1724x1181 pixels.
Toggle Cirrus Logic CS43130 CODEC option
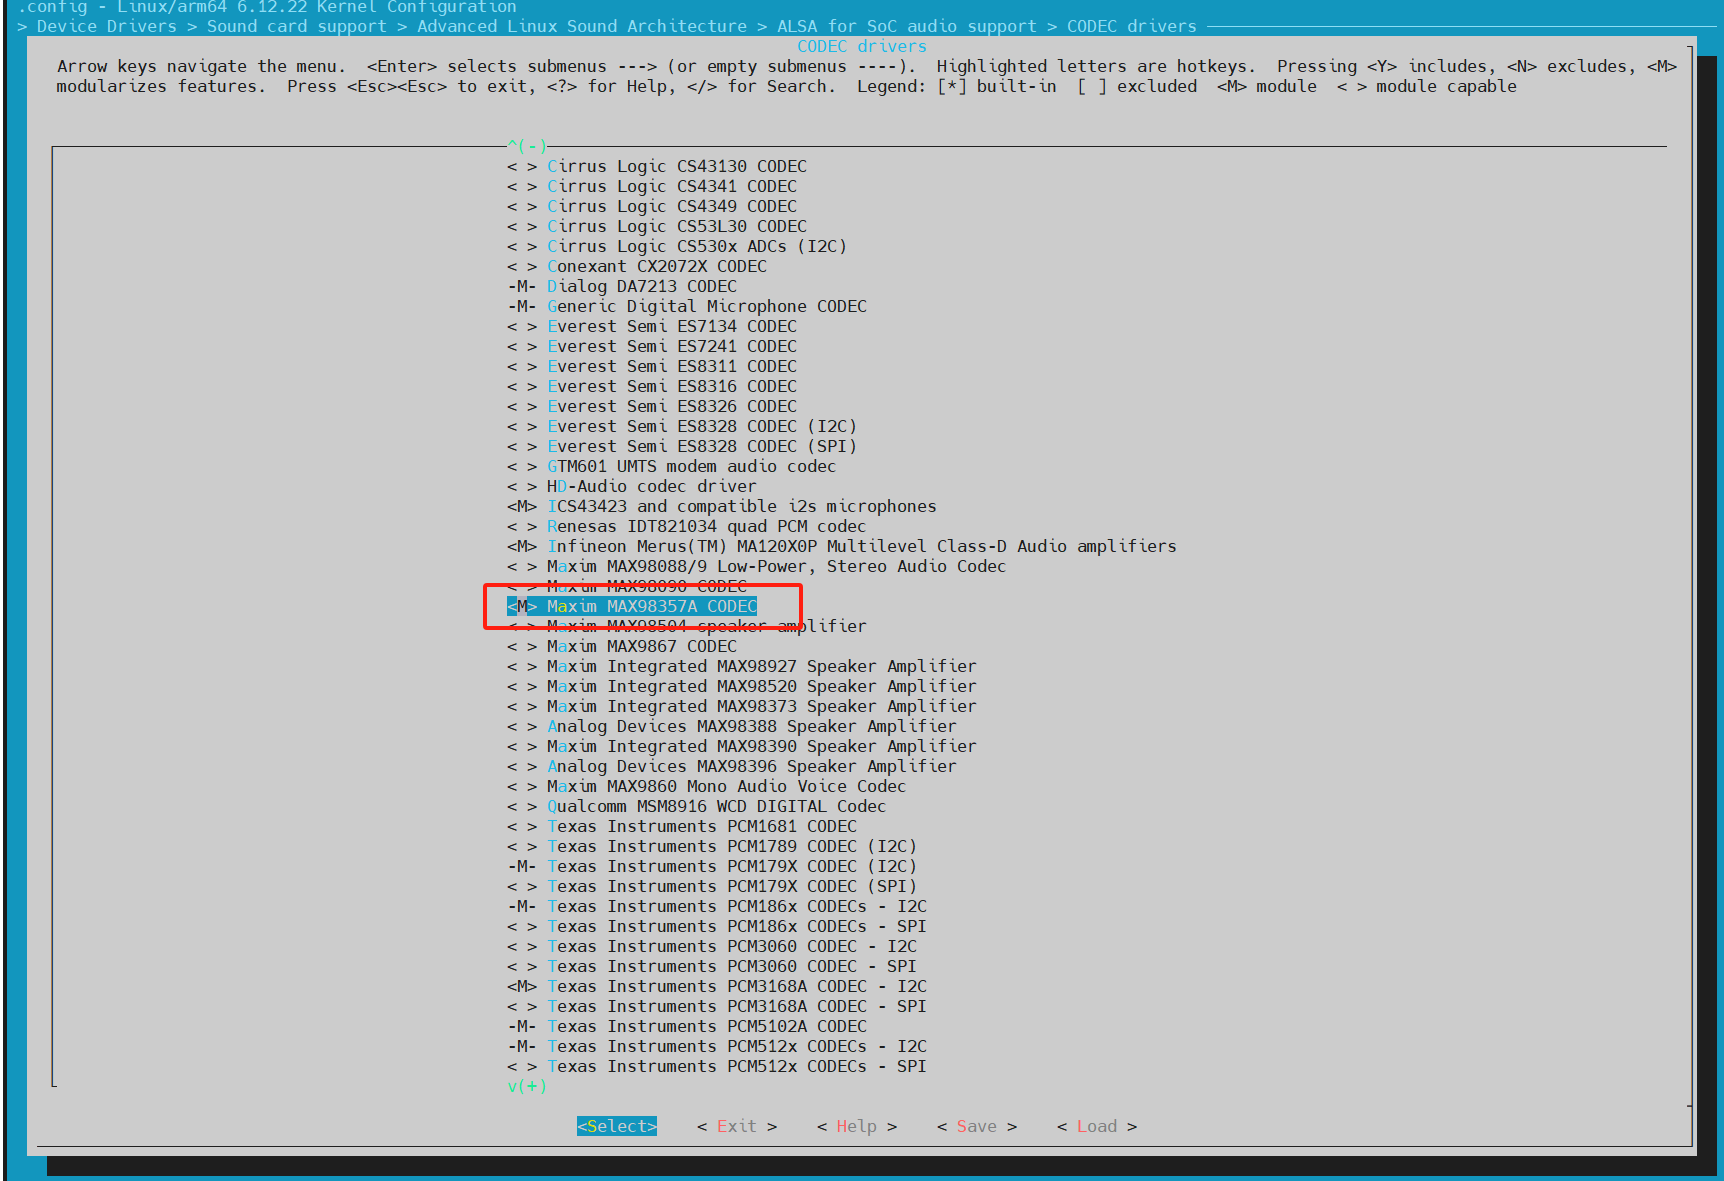(522, 166)
